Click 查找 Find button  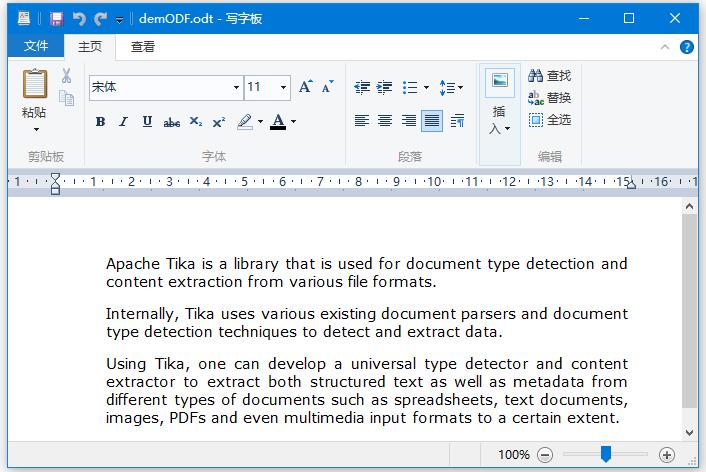[550, 76]
